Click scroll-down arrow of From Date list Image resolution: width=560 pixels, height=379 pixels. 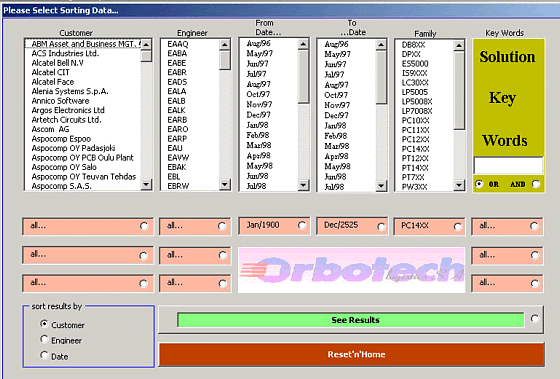[x=303, y=185]
